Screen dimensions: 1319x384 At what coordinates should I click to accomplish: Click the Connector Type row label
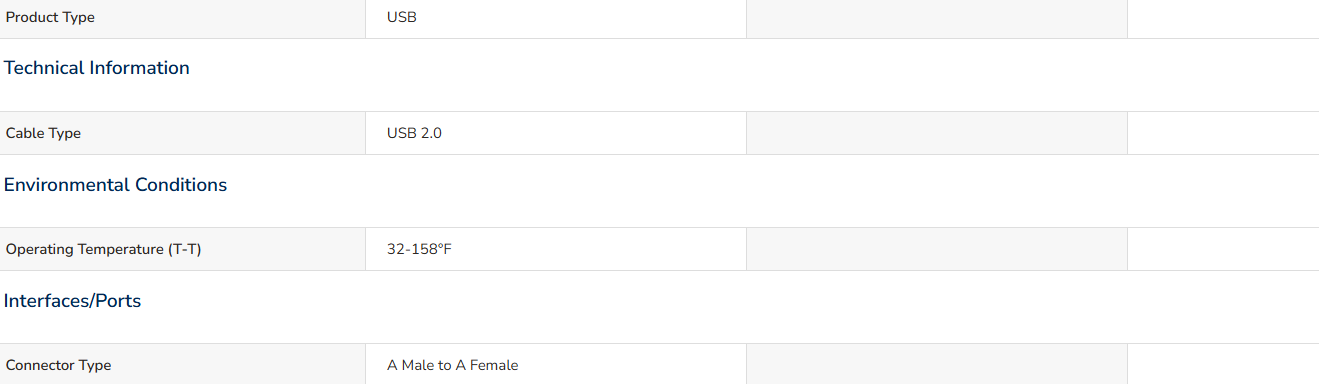coord(58,365)
